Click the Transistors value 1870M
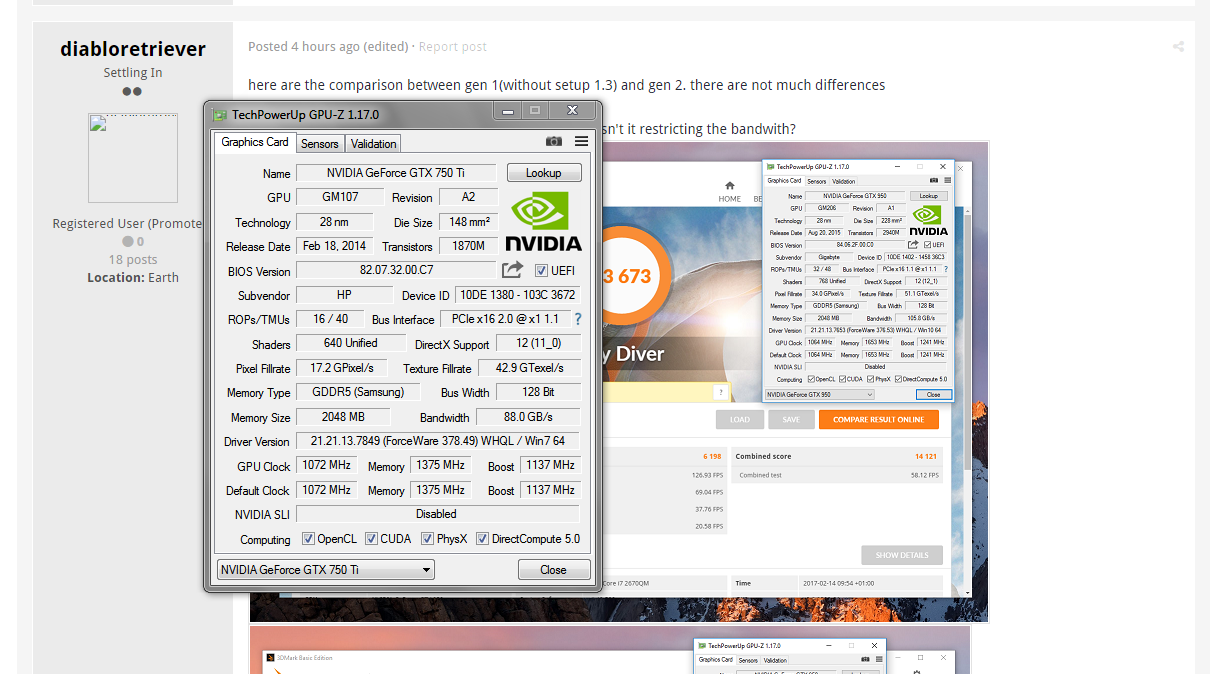 [468, 246]
